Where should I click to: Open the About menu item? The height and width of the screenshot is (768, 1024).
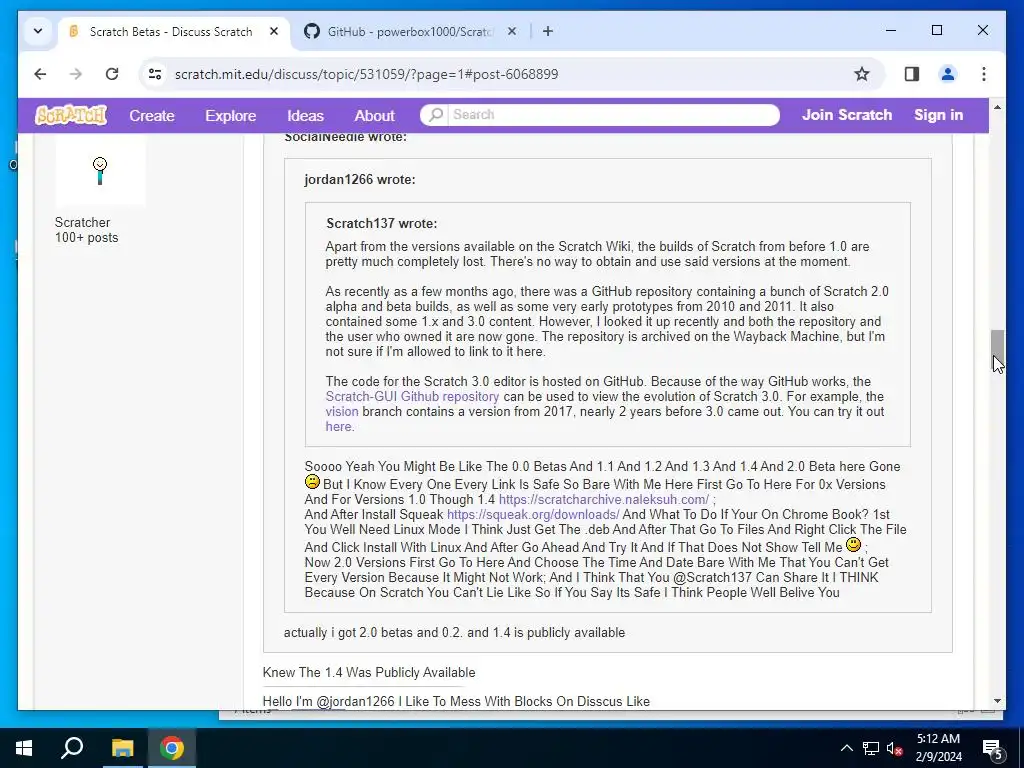pos(374,116)
